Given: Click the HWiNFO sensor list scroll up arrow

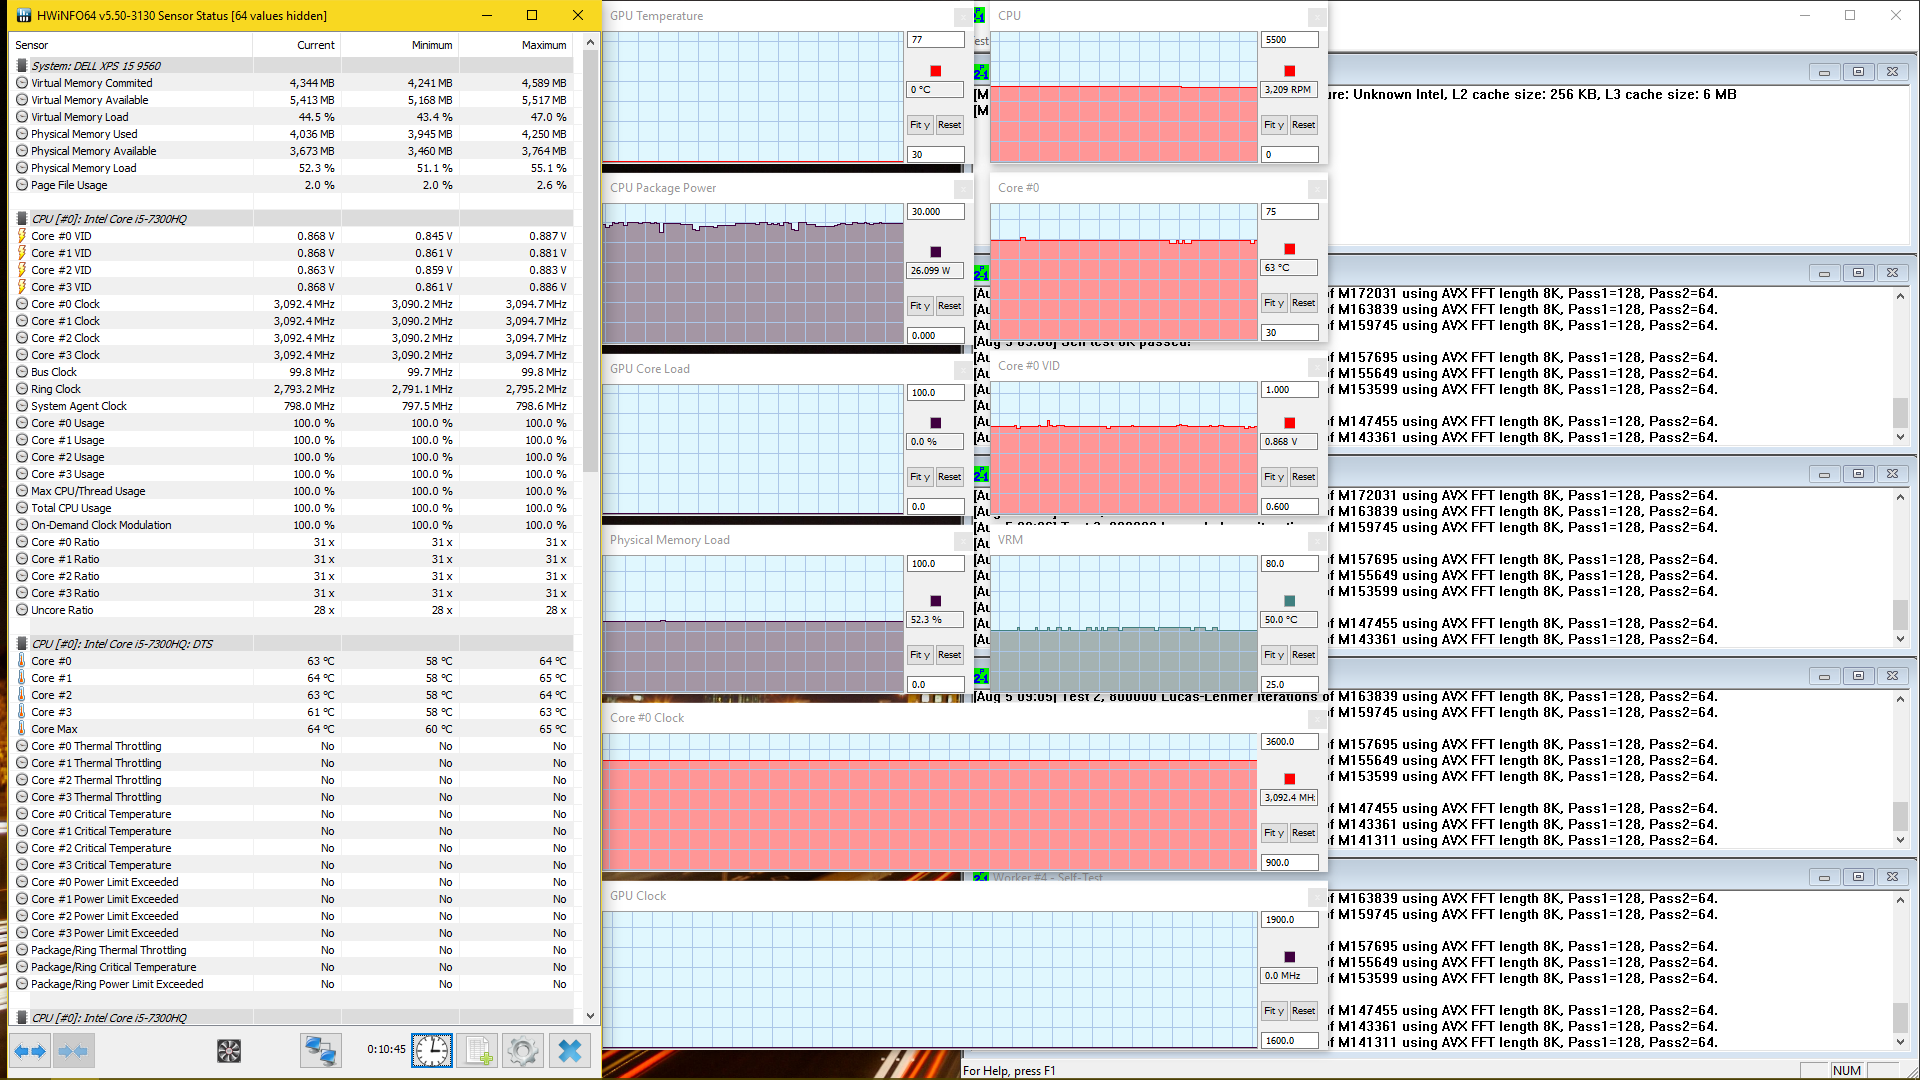Looking at the screenshot, I should (x=590, y=42).
